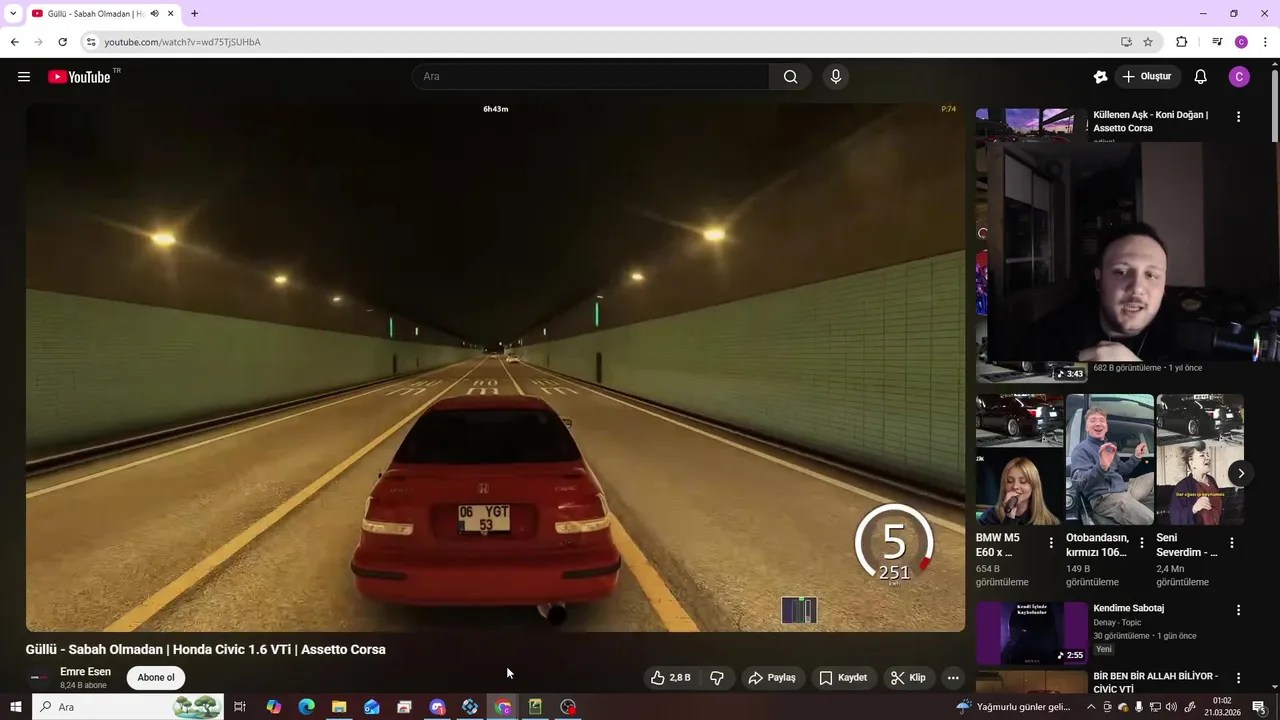Click the Paylaş share button
The height and width of the screenshot is (720, 1280).
[x=771, y=678]
